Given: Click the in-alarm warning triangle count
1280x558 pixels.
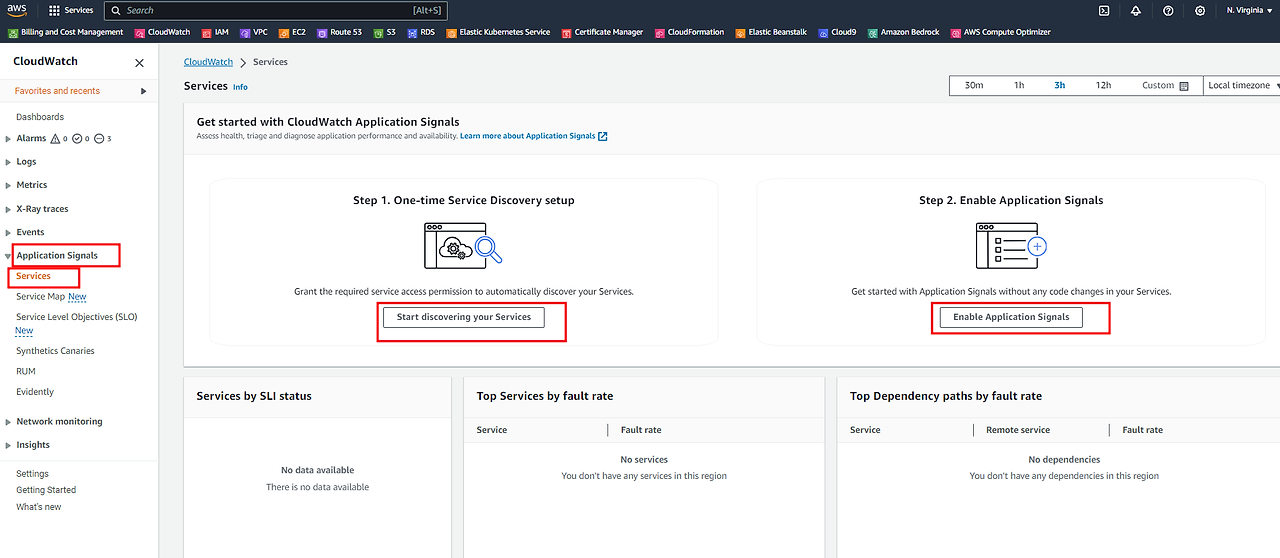Looking at the screenshot, I should pyautogui.click(x=59, y=139).
